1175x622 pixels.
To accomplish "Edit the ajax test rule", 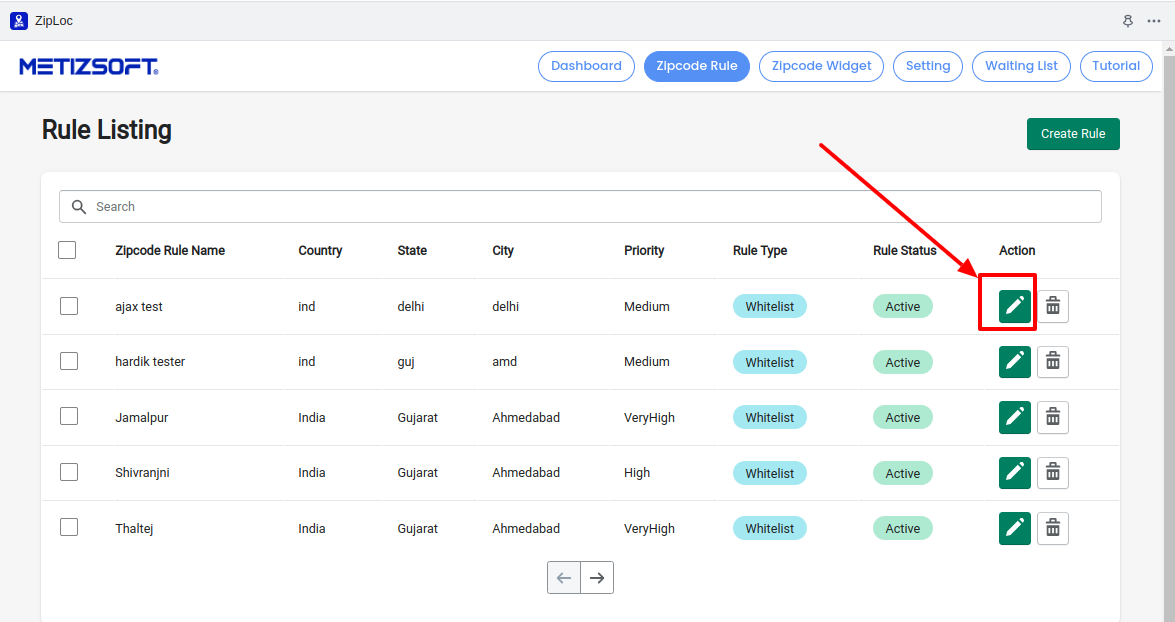I will (1014, 306).
